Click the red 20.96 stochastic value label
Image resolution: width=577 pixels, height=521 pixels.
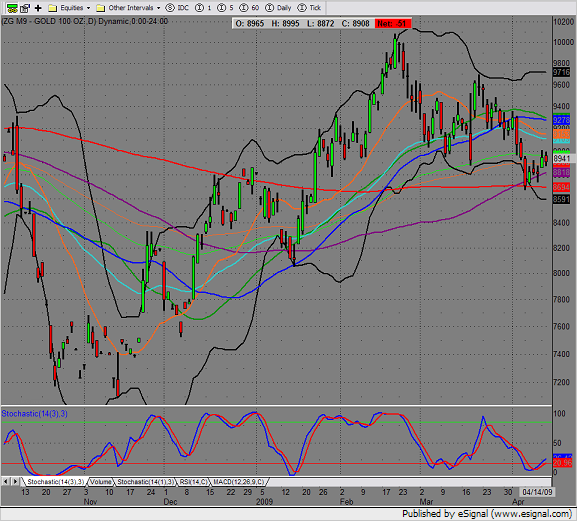coord(562,462)
